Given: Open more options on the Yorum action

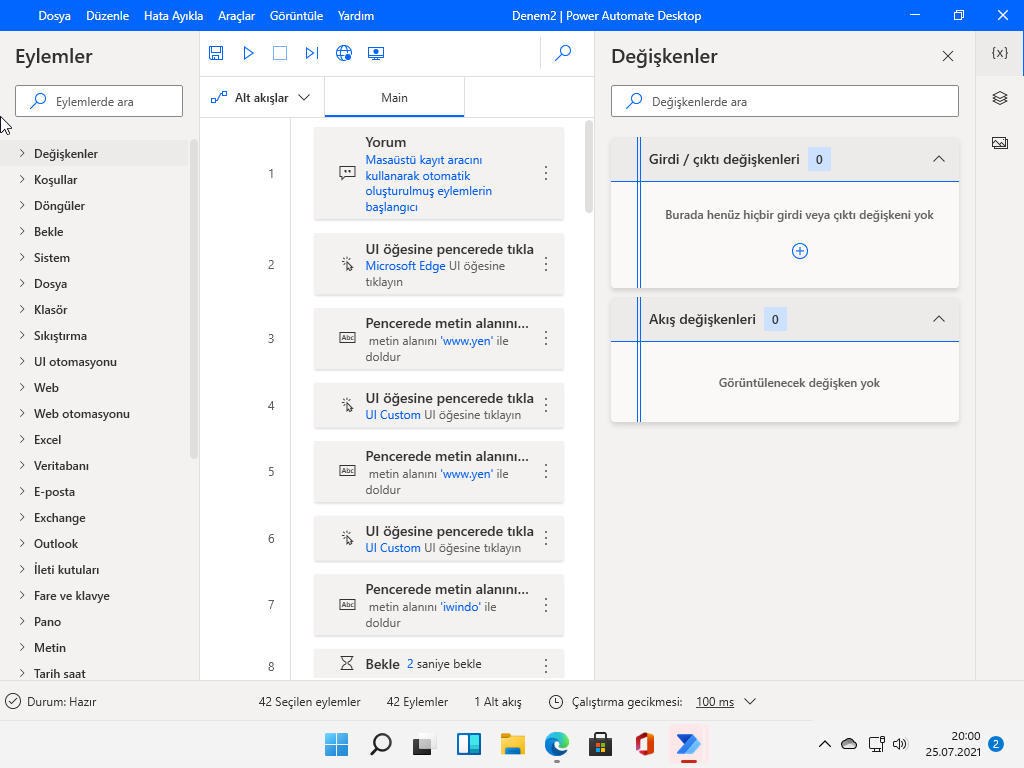Looking at the screenshot, I should [x=546, y=172].
